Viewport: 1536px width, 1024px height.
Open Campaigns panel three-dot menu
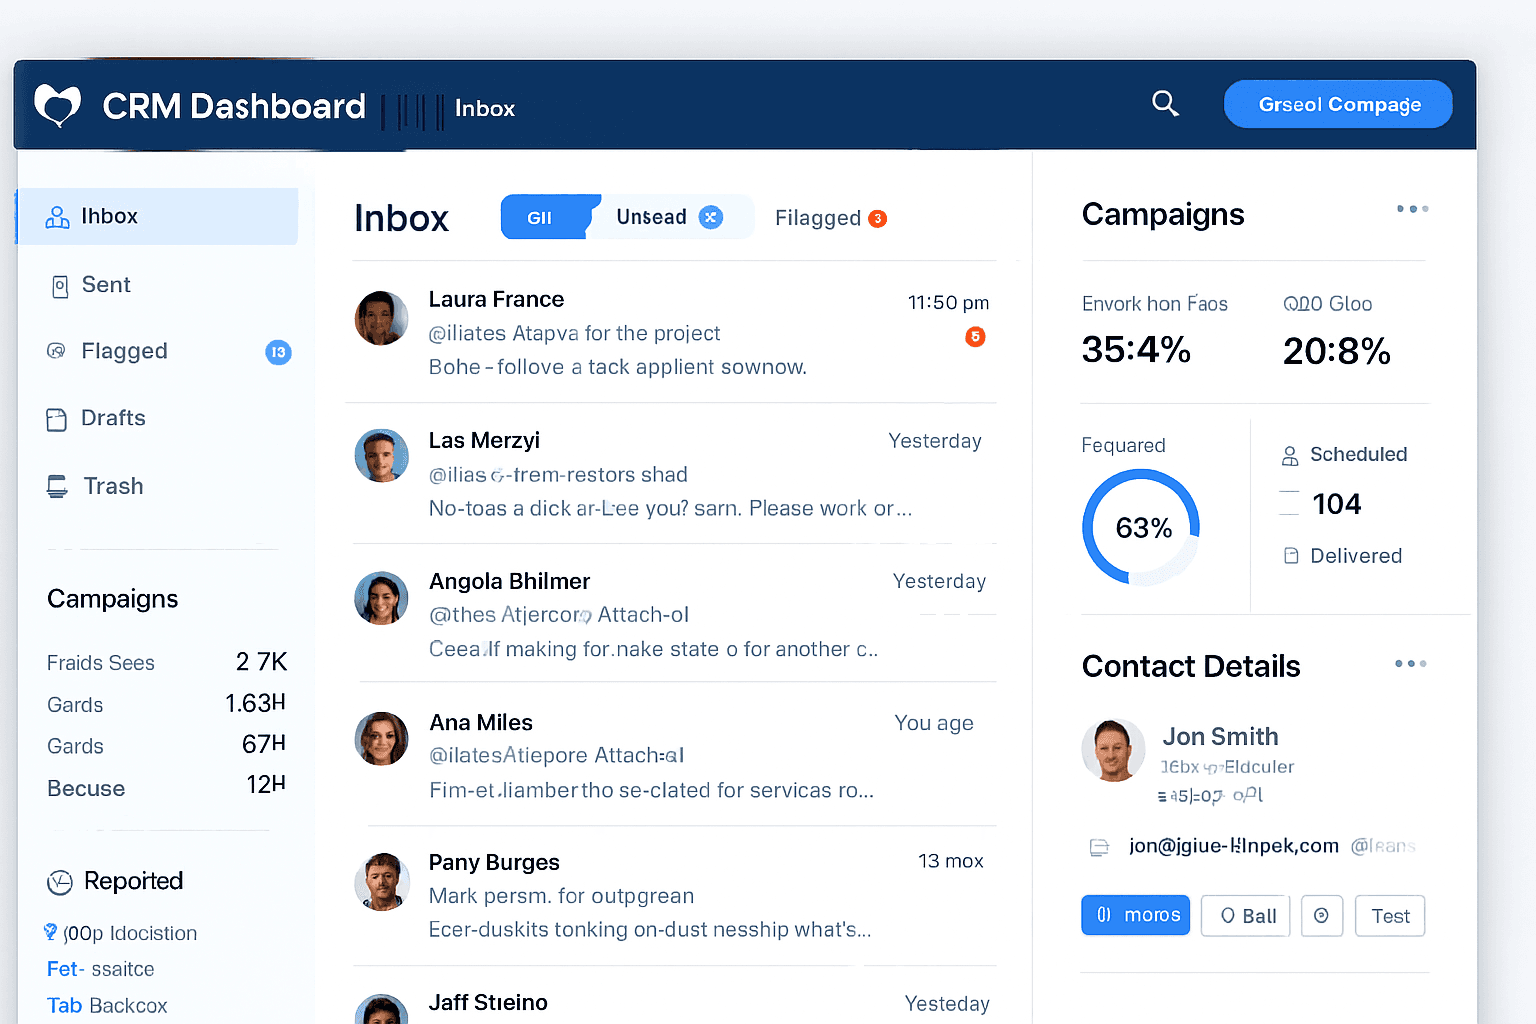[x=1412, y=209]
